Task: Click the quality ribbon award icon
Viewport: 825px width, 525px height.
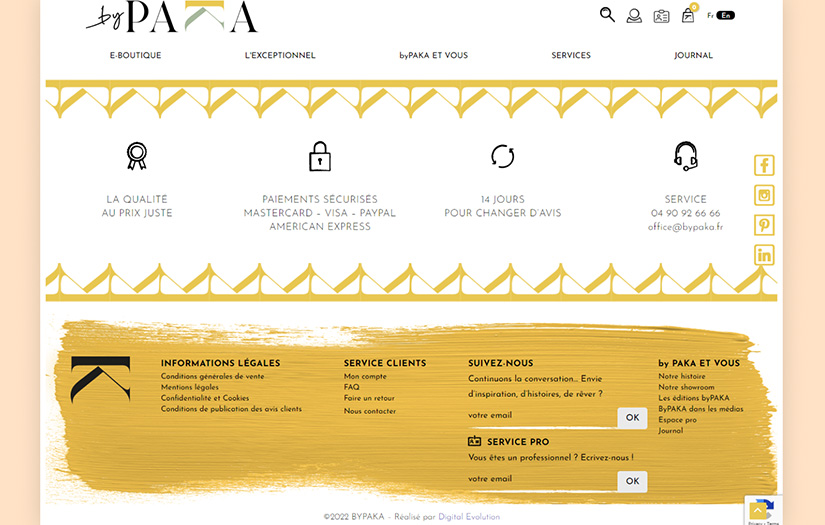Action: click(x=137, y=156)
